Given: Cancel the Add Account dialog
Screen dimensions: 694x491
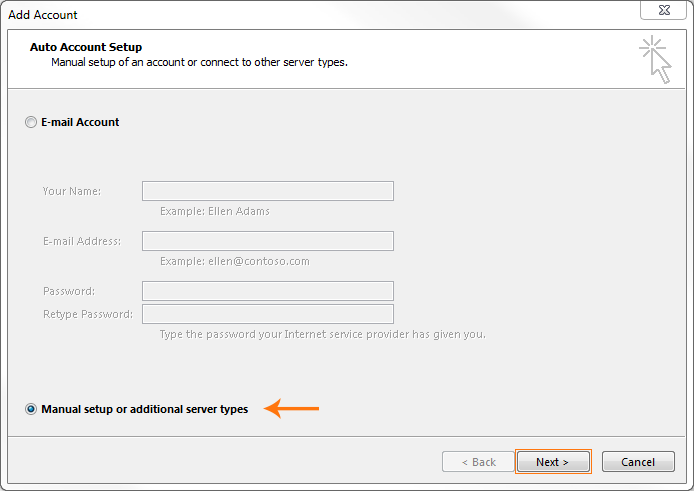Looking at the screenshot, I should pyautogui.click(x=637, y=462).
